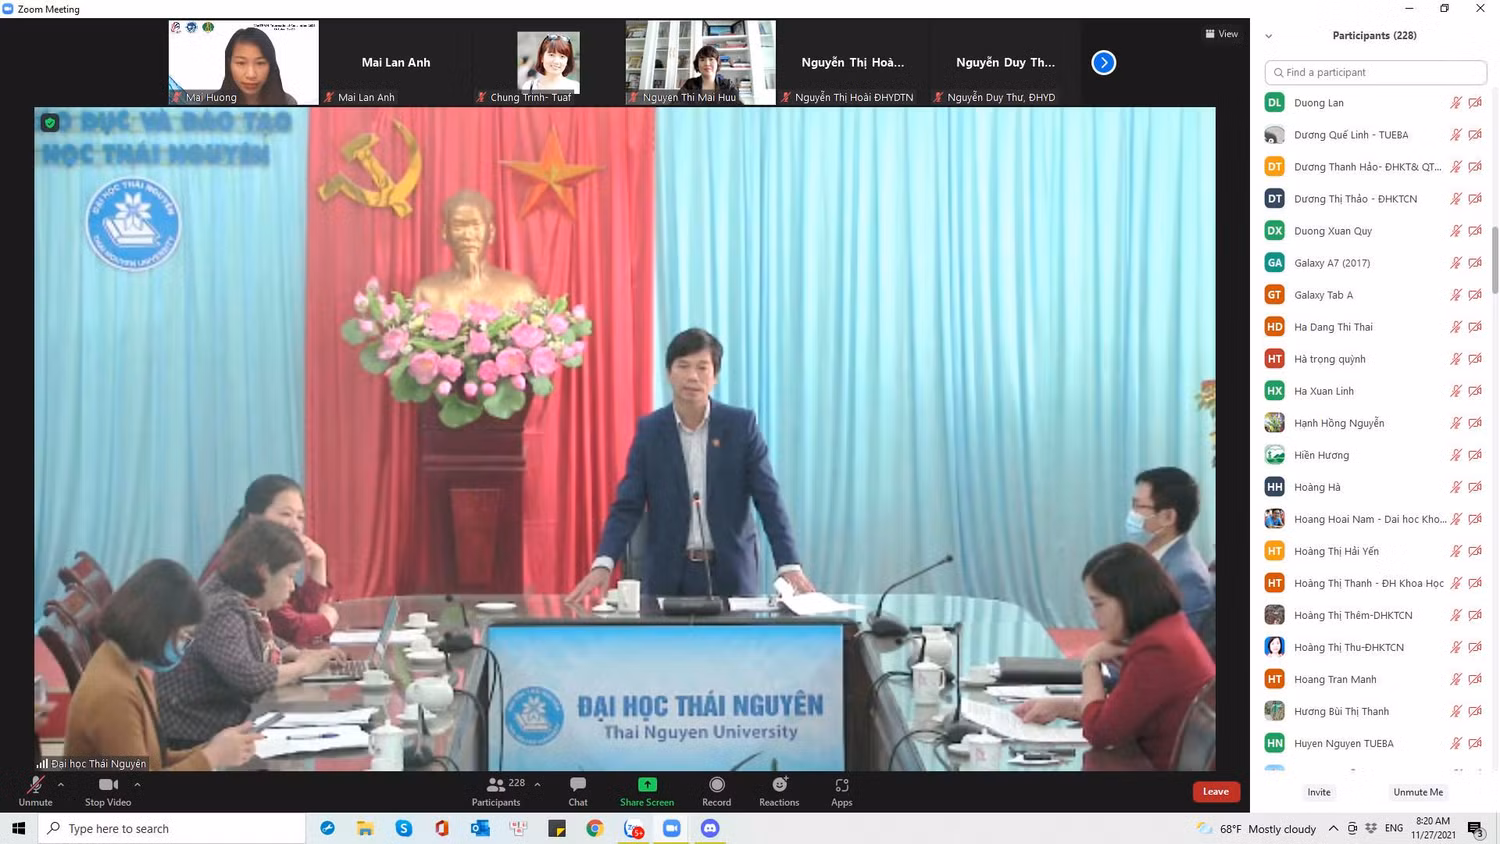Select participant Huyen Nguyen TUEBA
This screenshot has height=844, width=1500.
(1375, 743)
